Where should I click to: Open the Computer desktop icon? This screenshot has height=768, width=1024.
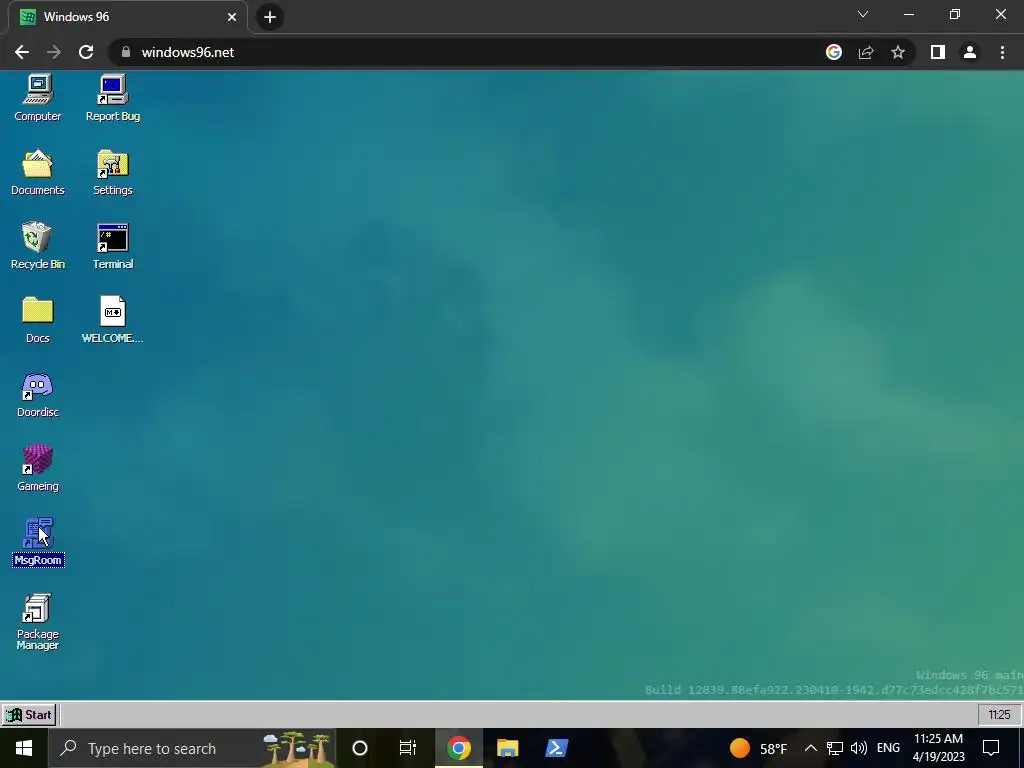pyautogui.click(x=38, y=98)
